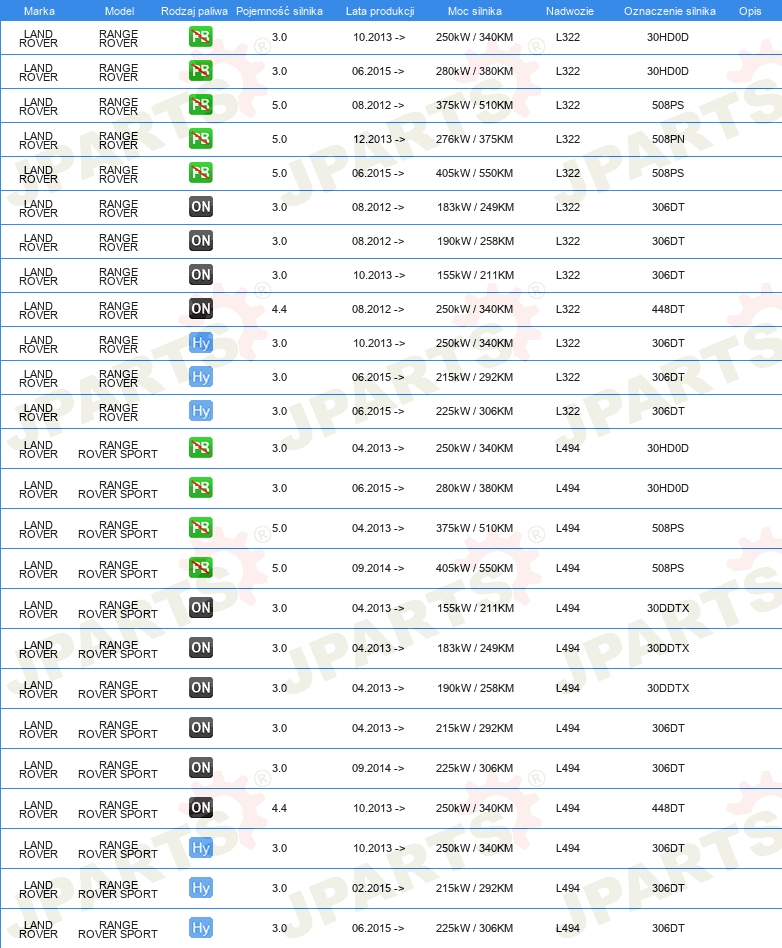Select L322 body cell in the 508PN row
Viewport: 782px width, 948px height.
click(x=567, y=139)
